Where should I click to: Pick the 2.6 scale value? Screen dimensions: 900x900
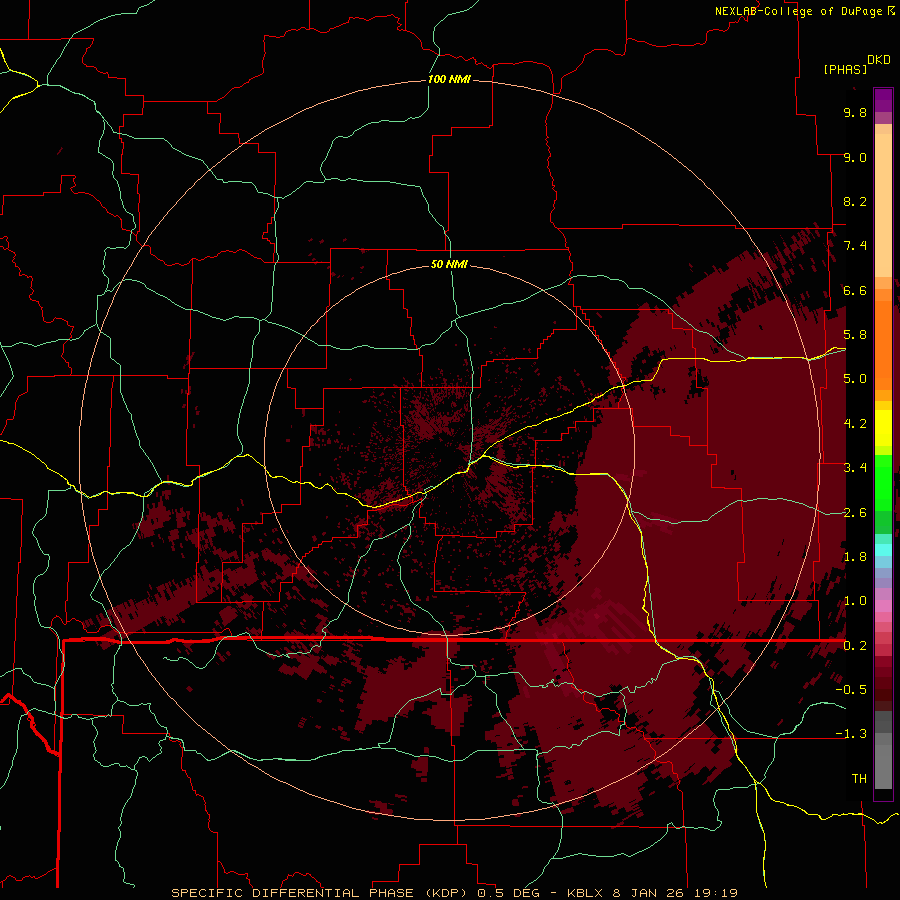[855, 513]
